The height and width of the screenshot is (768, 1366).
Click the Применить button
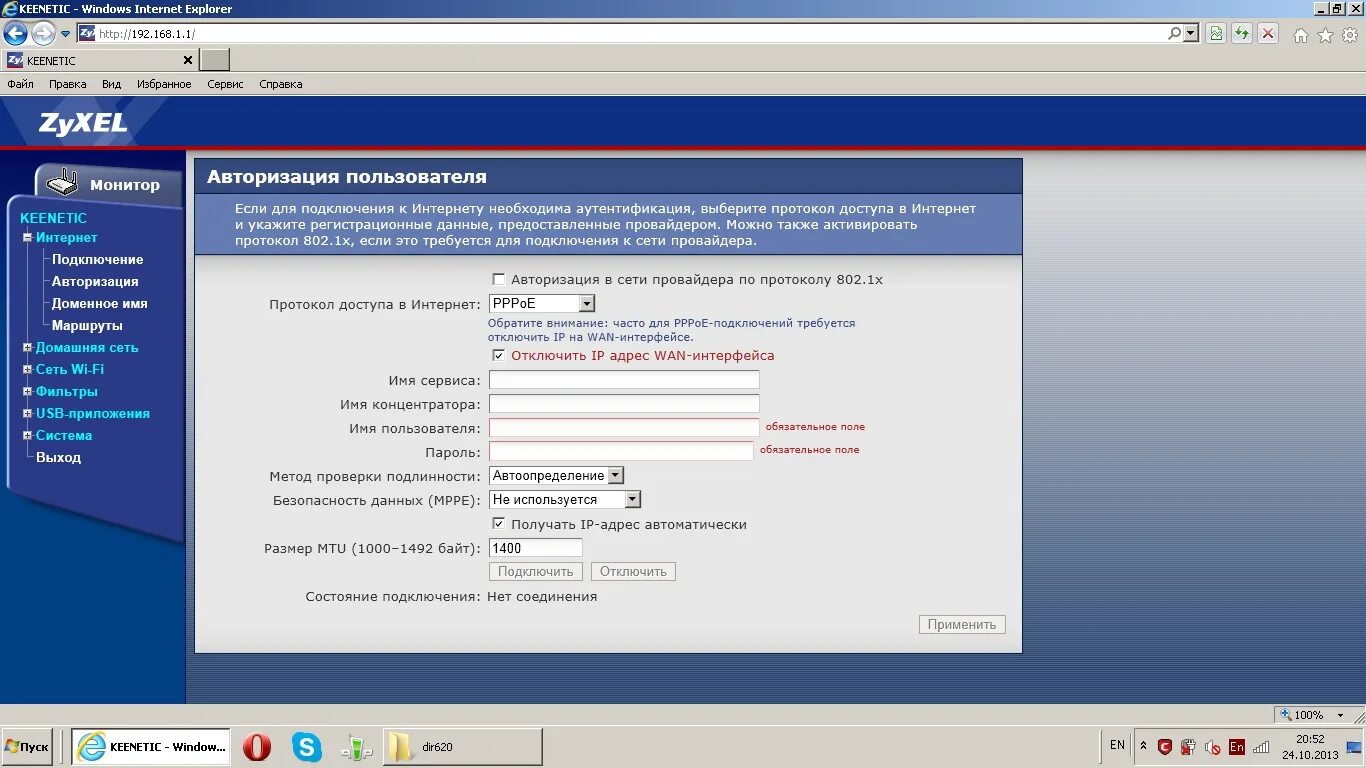pos(962,625)
